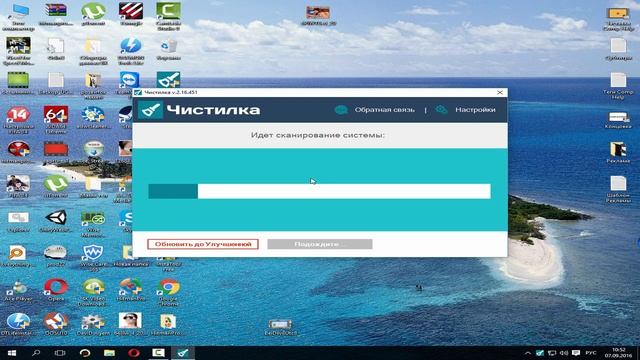This screenshot has height=360, width=640.
Task: Open taskbar search magnifier
Action: coord(36,353)
